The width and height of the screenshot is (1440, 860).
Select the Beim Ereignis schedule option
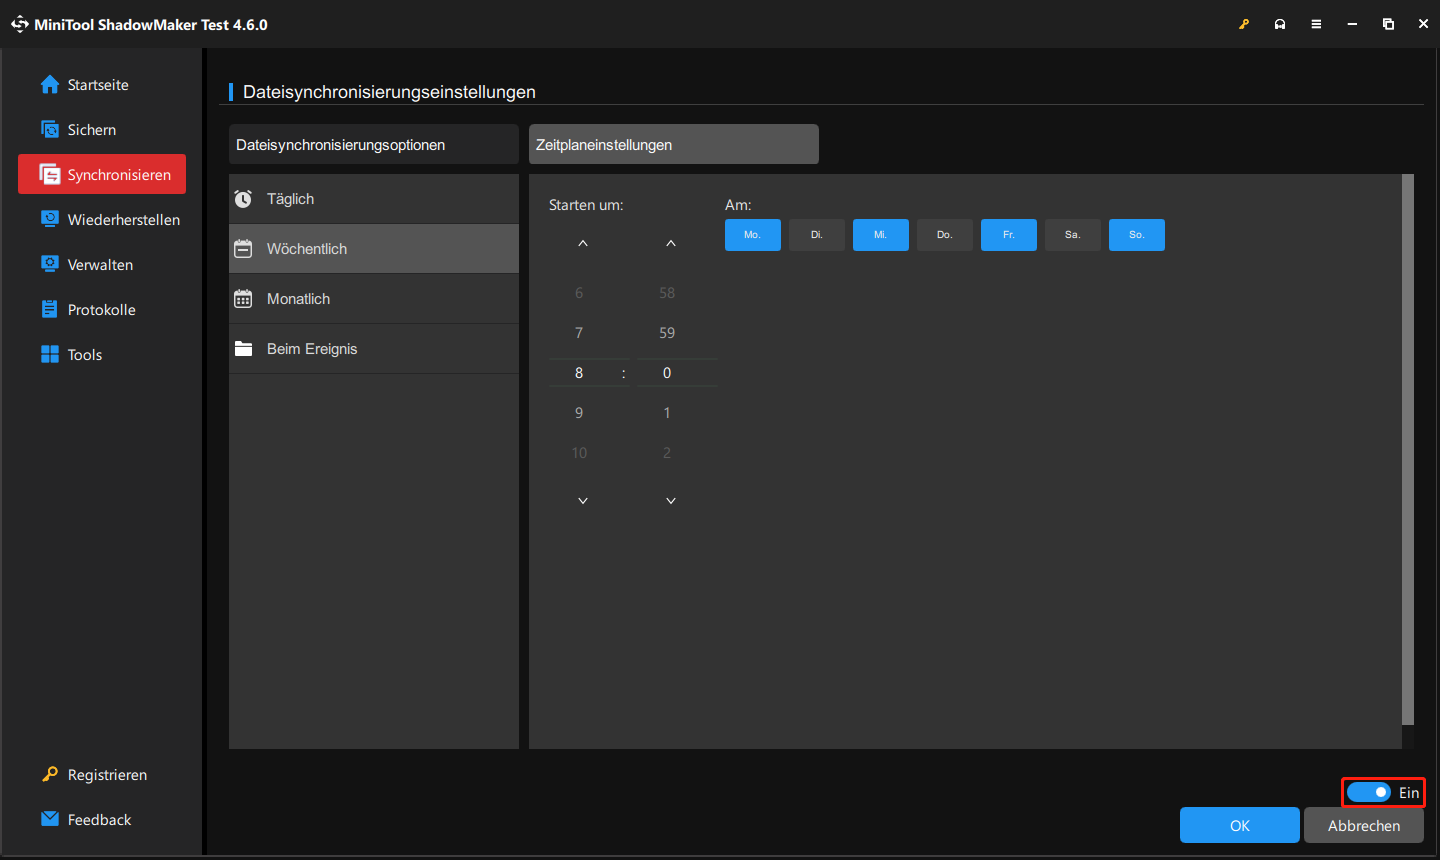pyautogui.click(x=374, y=349)
